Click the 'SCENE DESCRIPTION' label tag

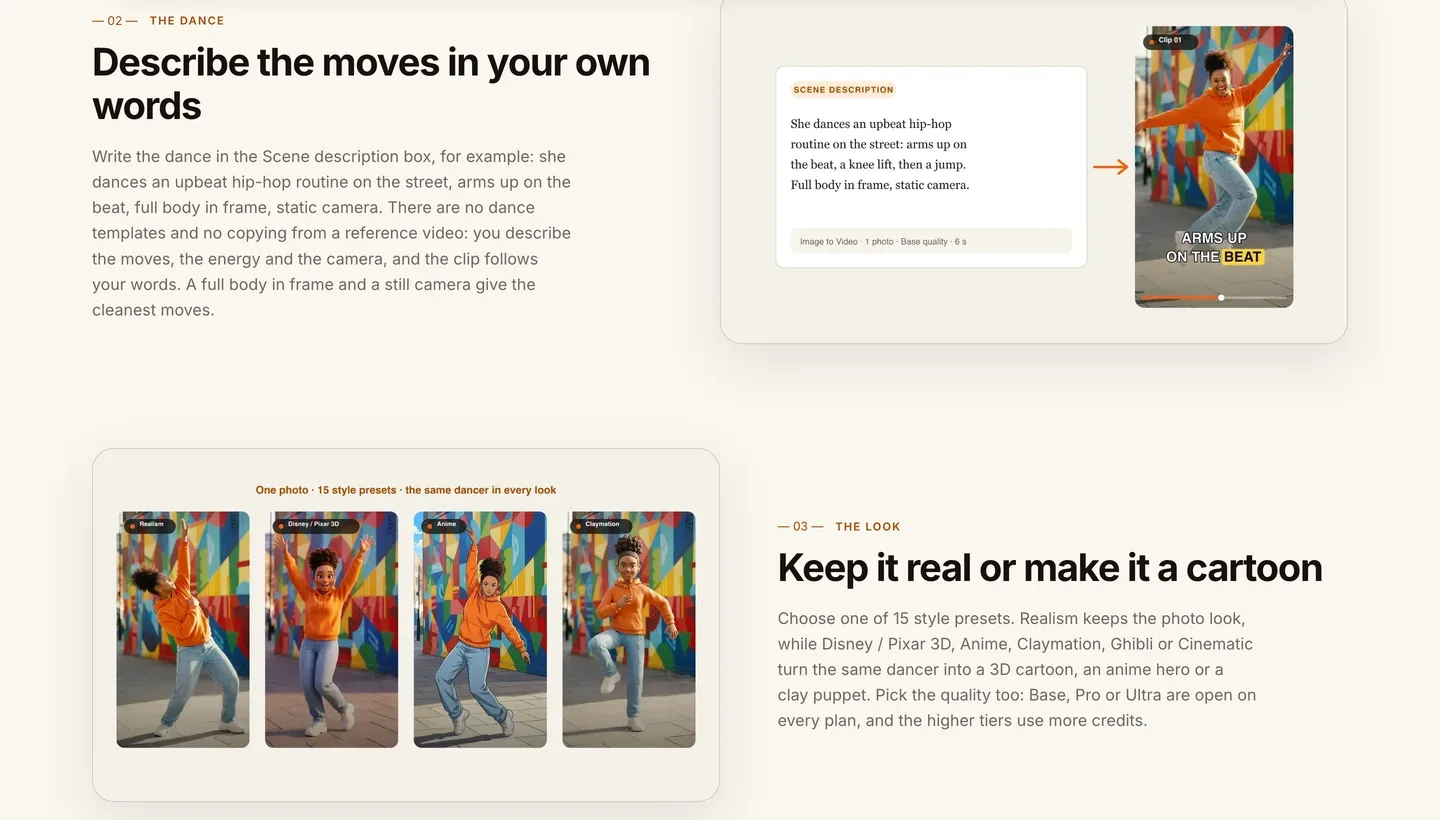843,90
